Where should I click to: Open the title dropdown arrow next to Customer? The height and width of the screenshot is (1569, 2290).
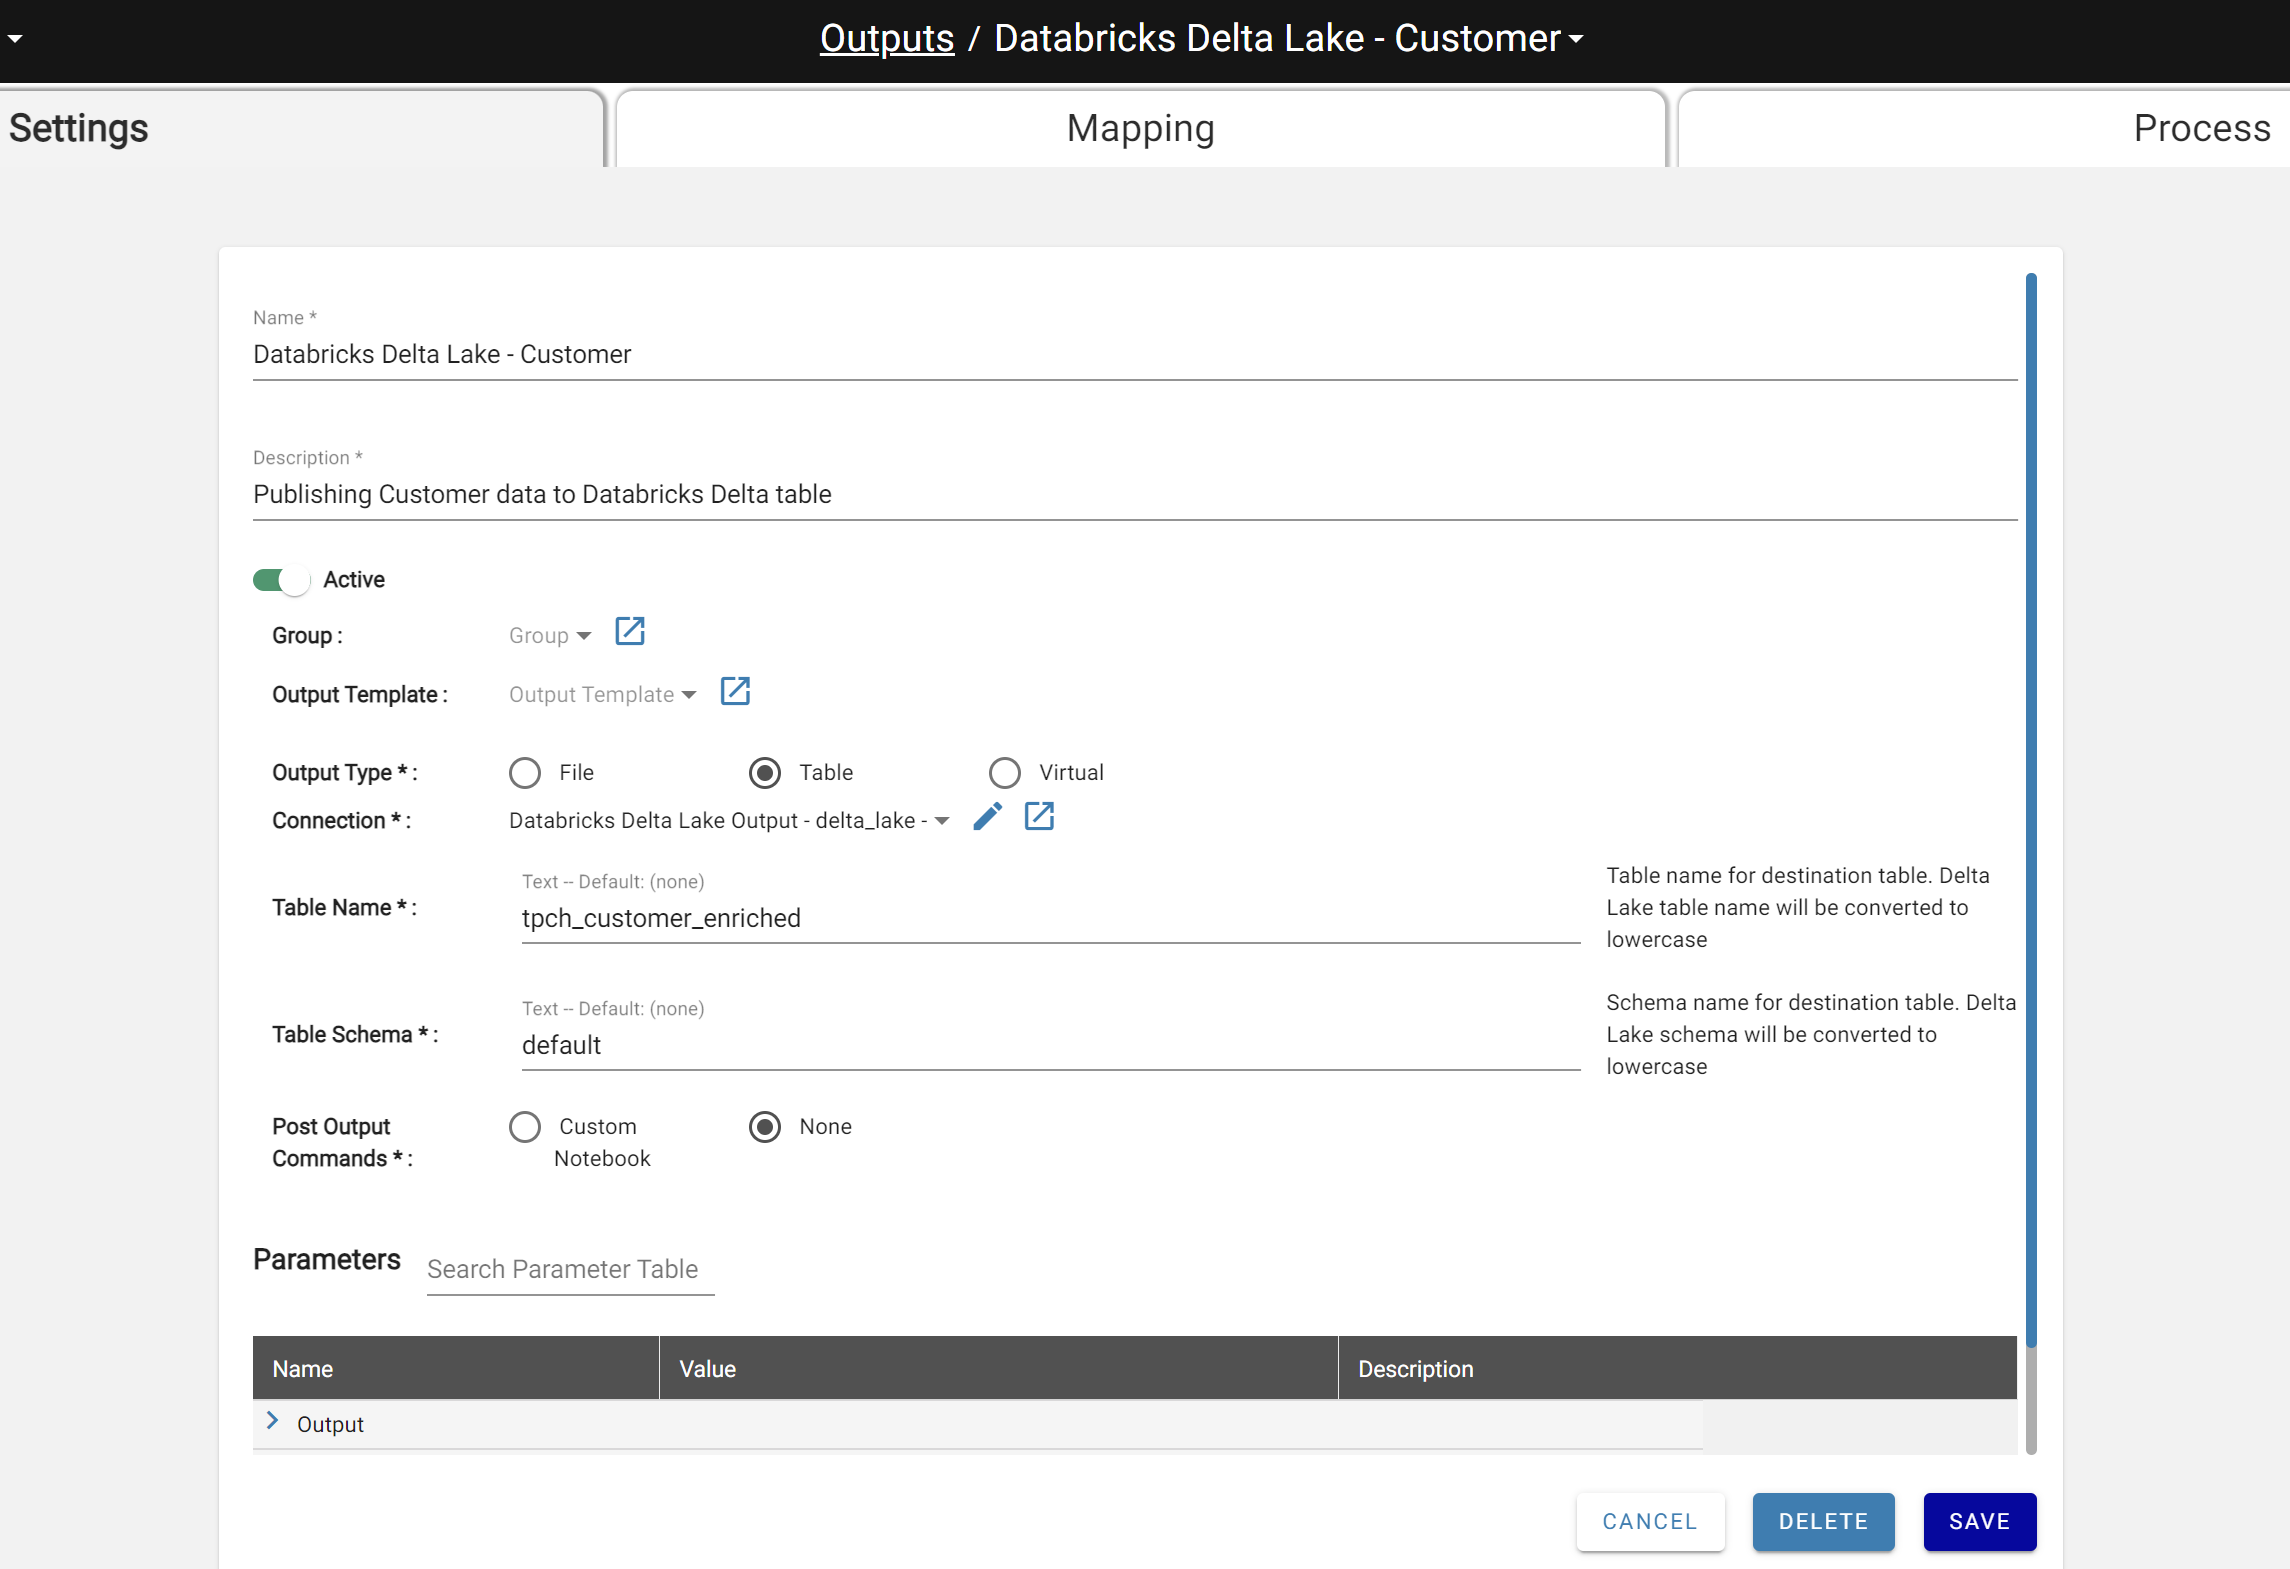[1576, 40]
